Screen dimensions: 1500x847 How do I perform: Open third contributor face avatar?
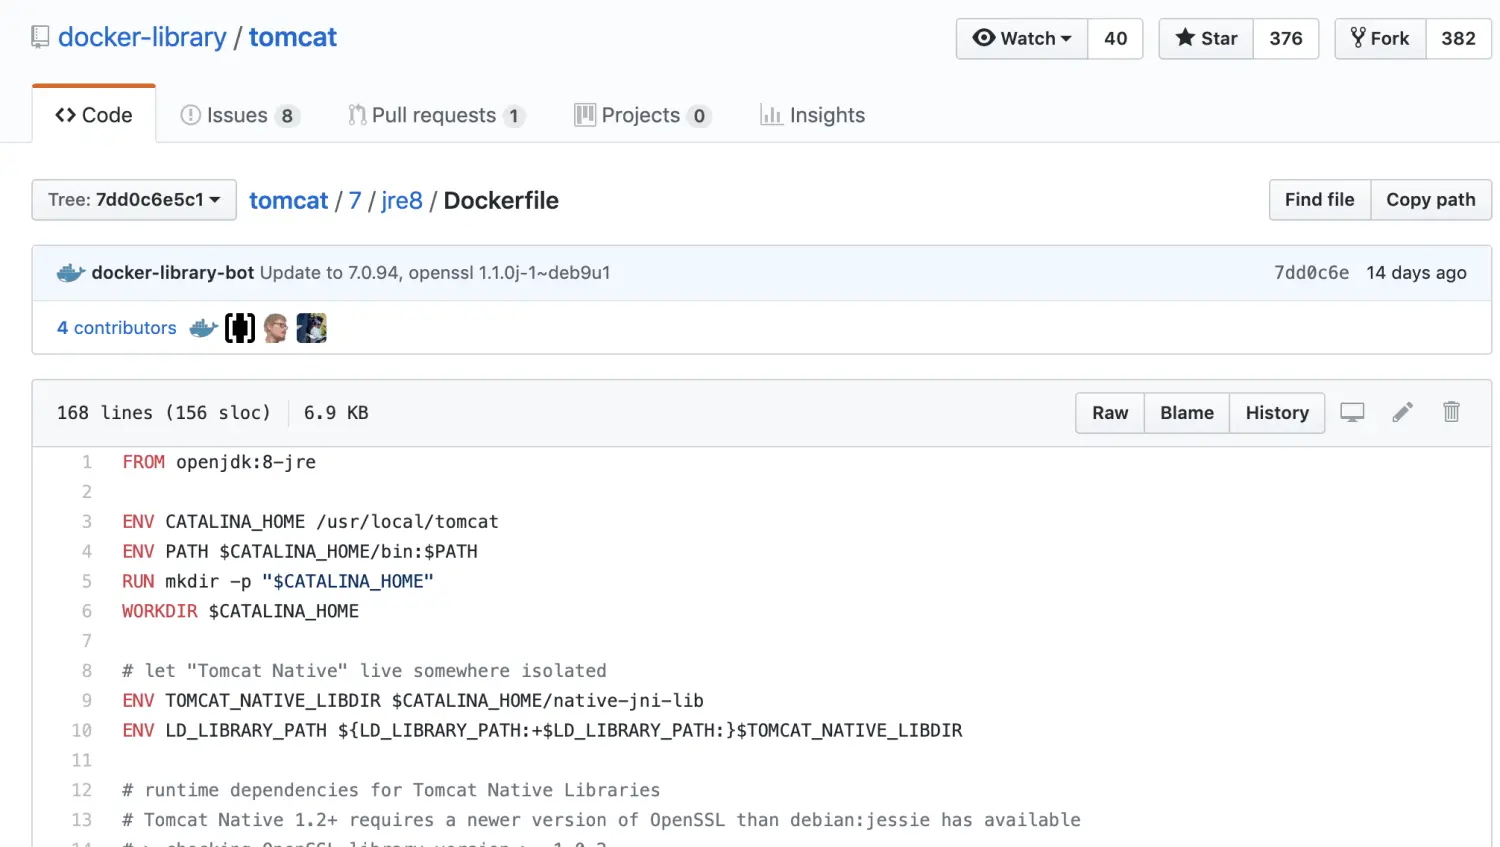(x=276, y=328)
